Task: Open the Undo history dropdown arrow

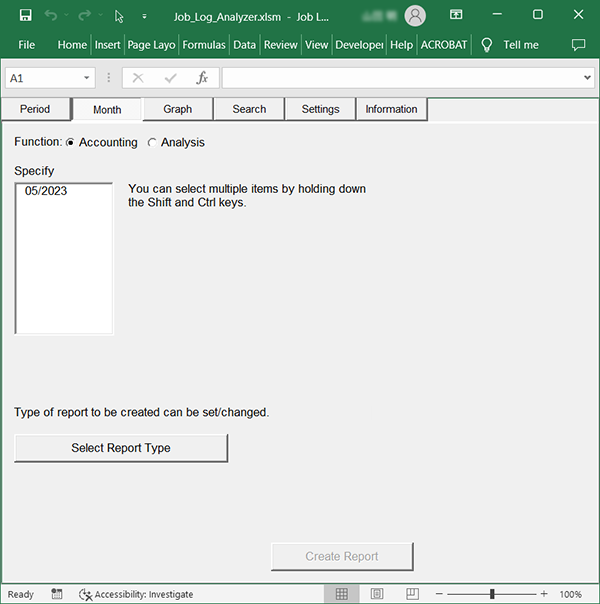Action: [66, 15]
